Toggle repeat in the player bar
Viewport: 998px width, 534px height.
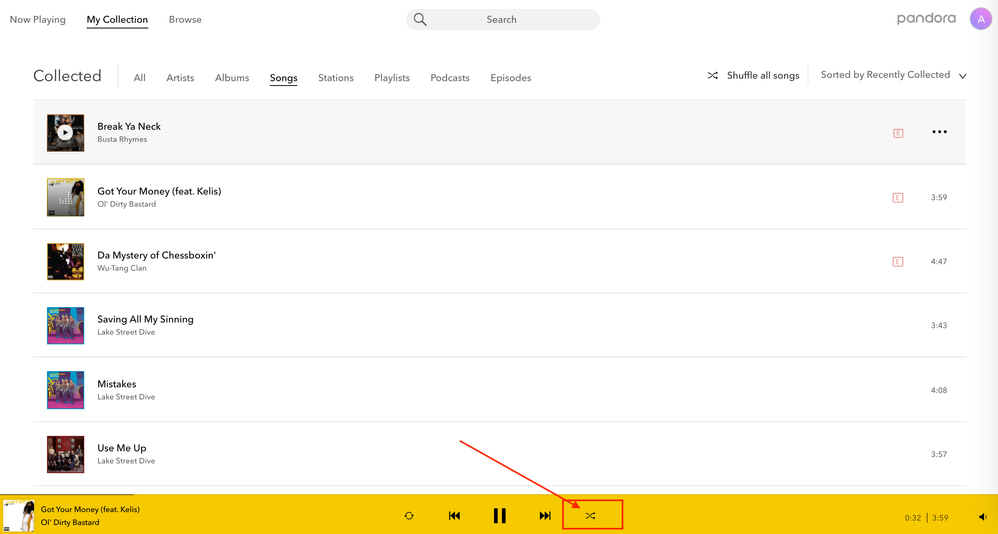[409, 516]
